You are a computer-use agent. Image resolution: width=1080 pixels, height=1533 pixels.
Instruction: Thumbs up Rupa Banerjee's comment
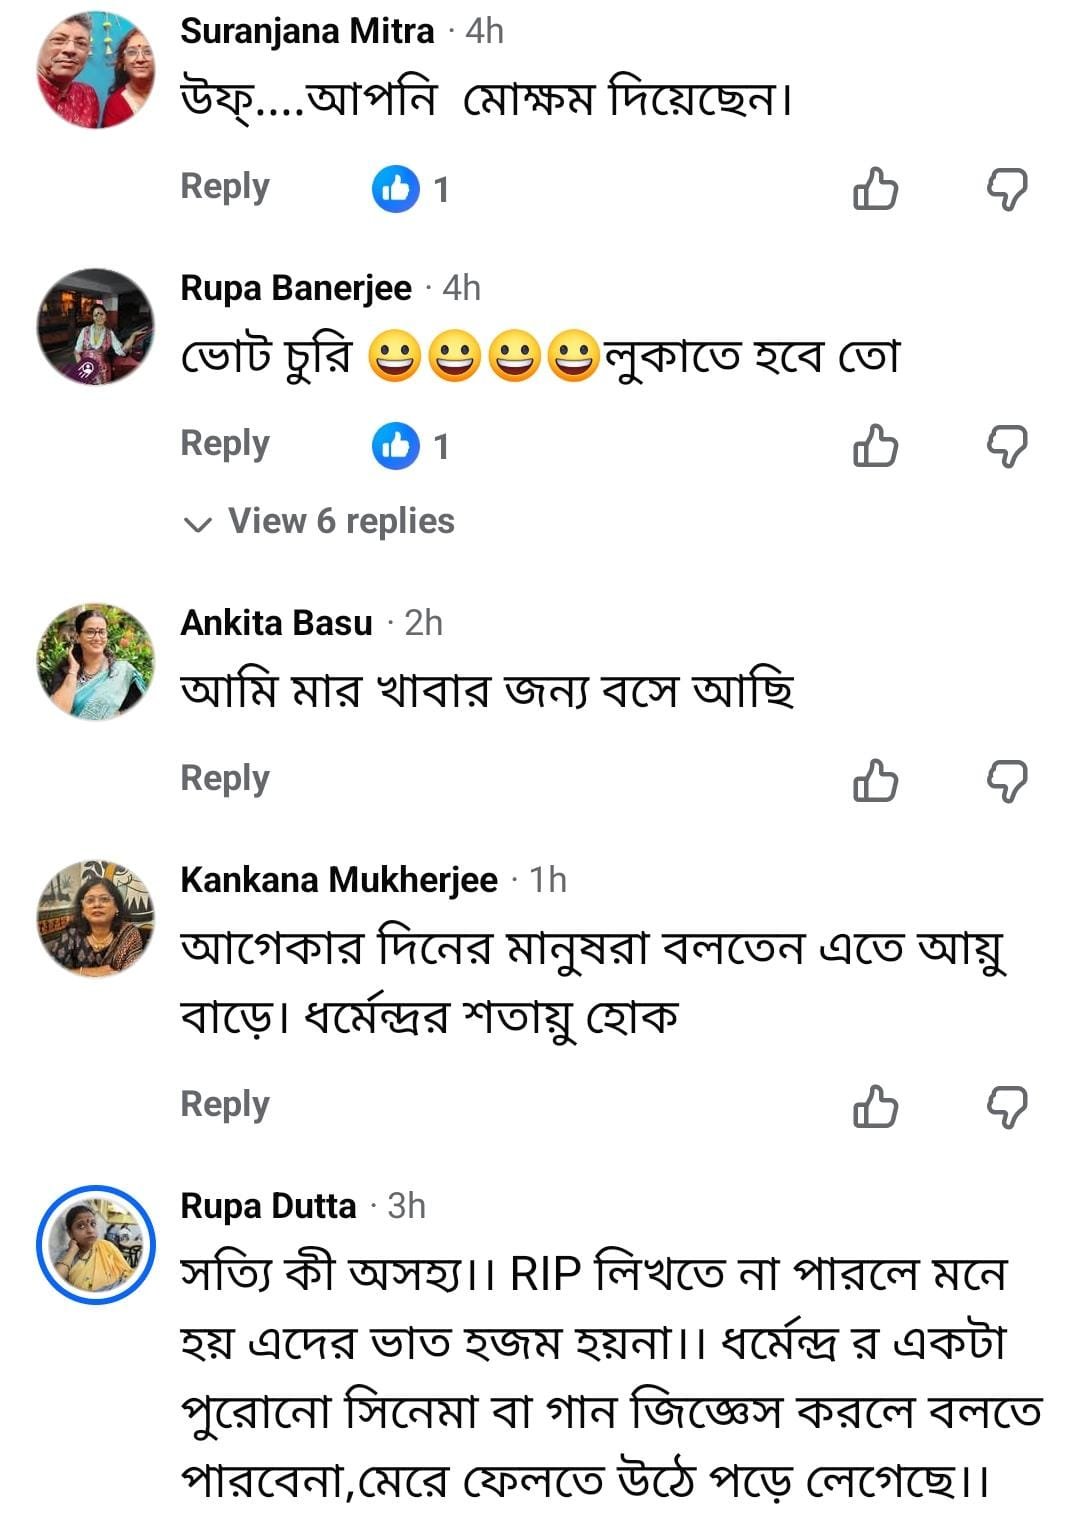coord(875,445)
